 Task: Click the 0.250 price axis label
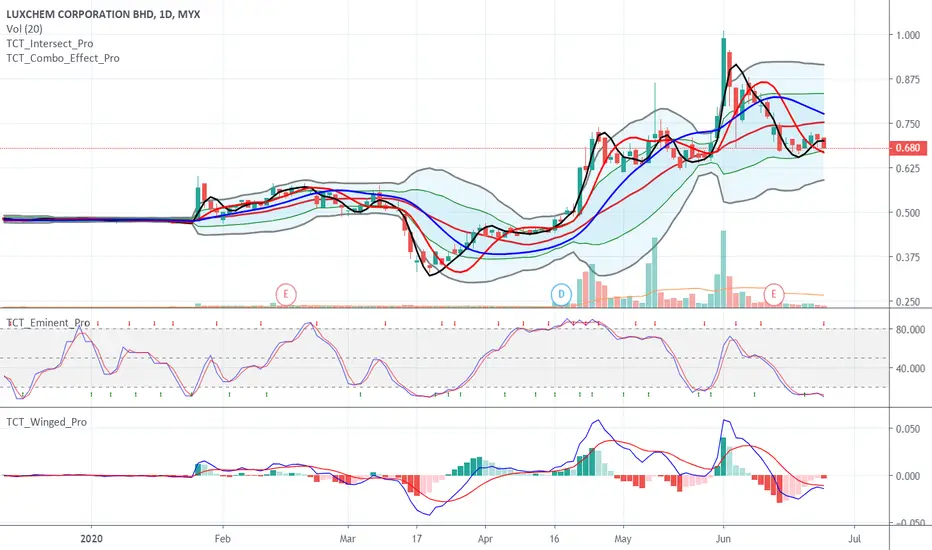908,301
